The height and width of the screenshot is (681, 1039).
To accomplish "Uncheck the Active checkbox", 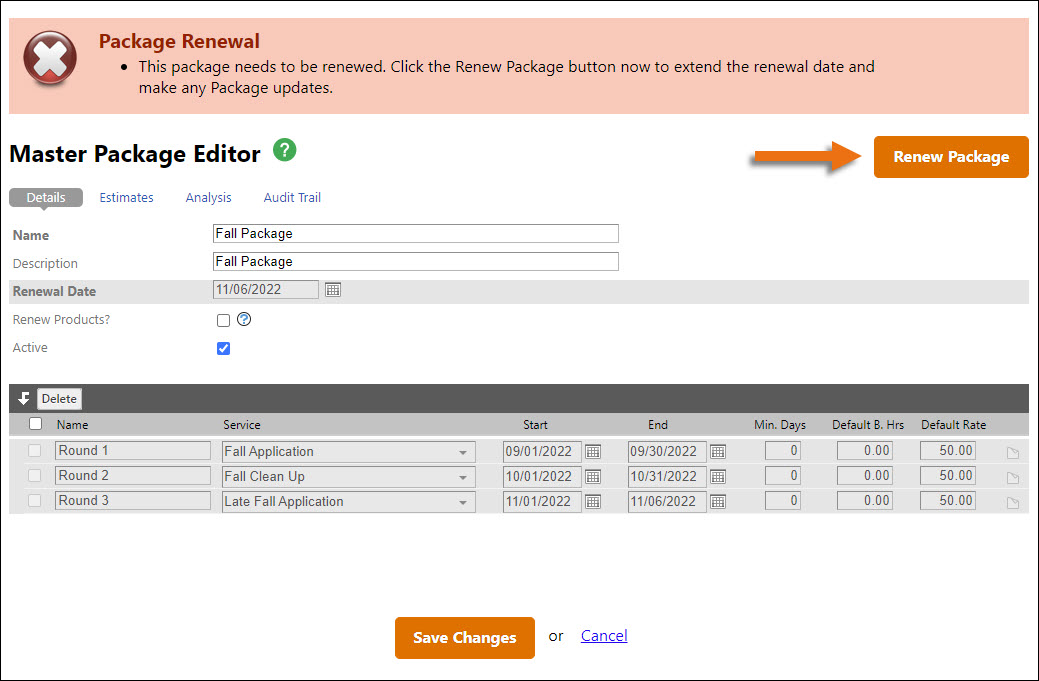I will (223, 347).
